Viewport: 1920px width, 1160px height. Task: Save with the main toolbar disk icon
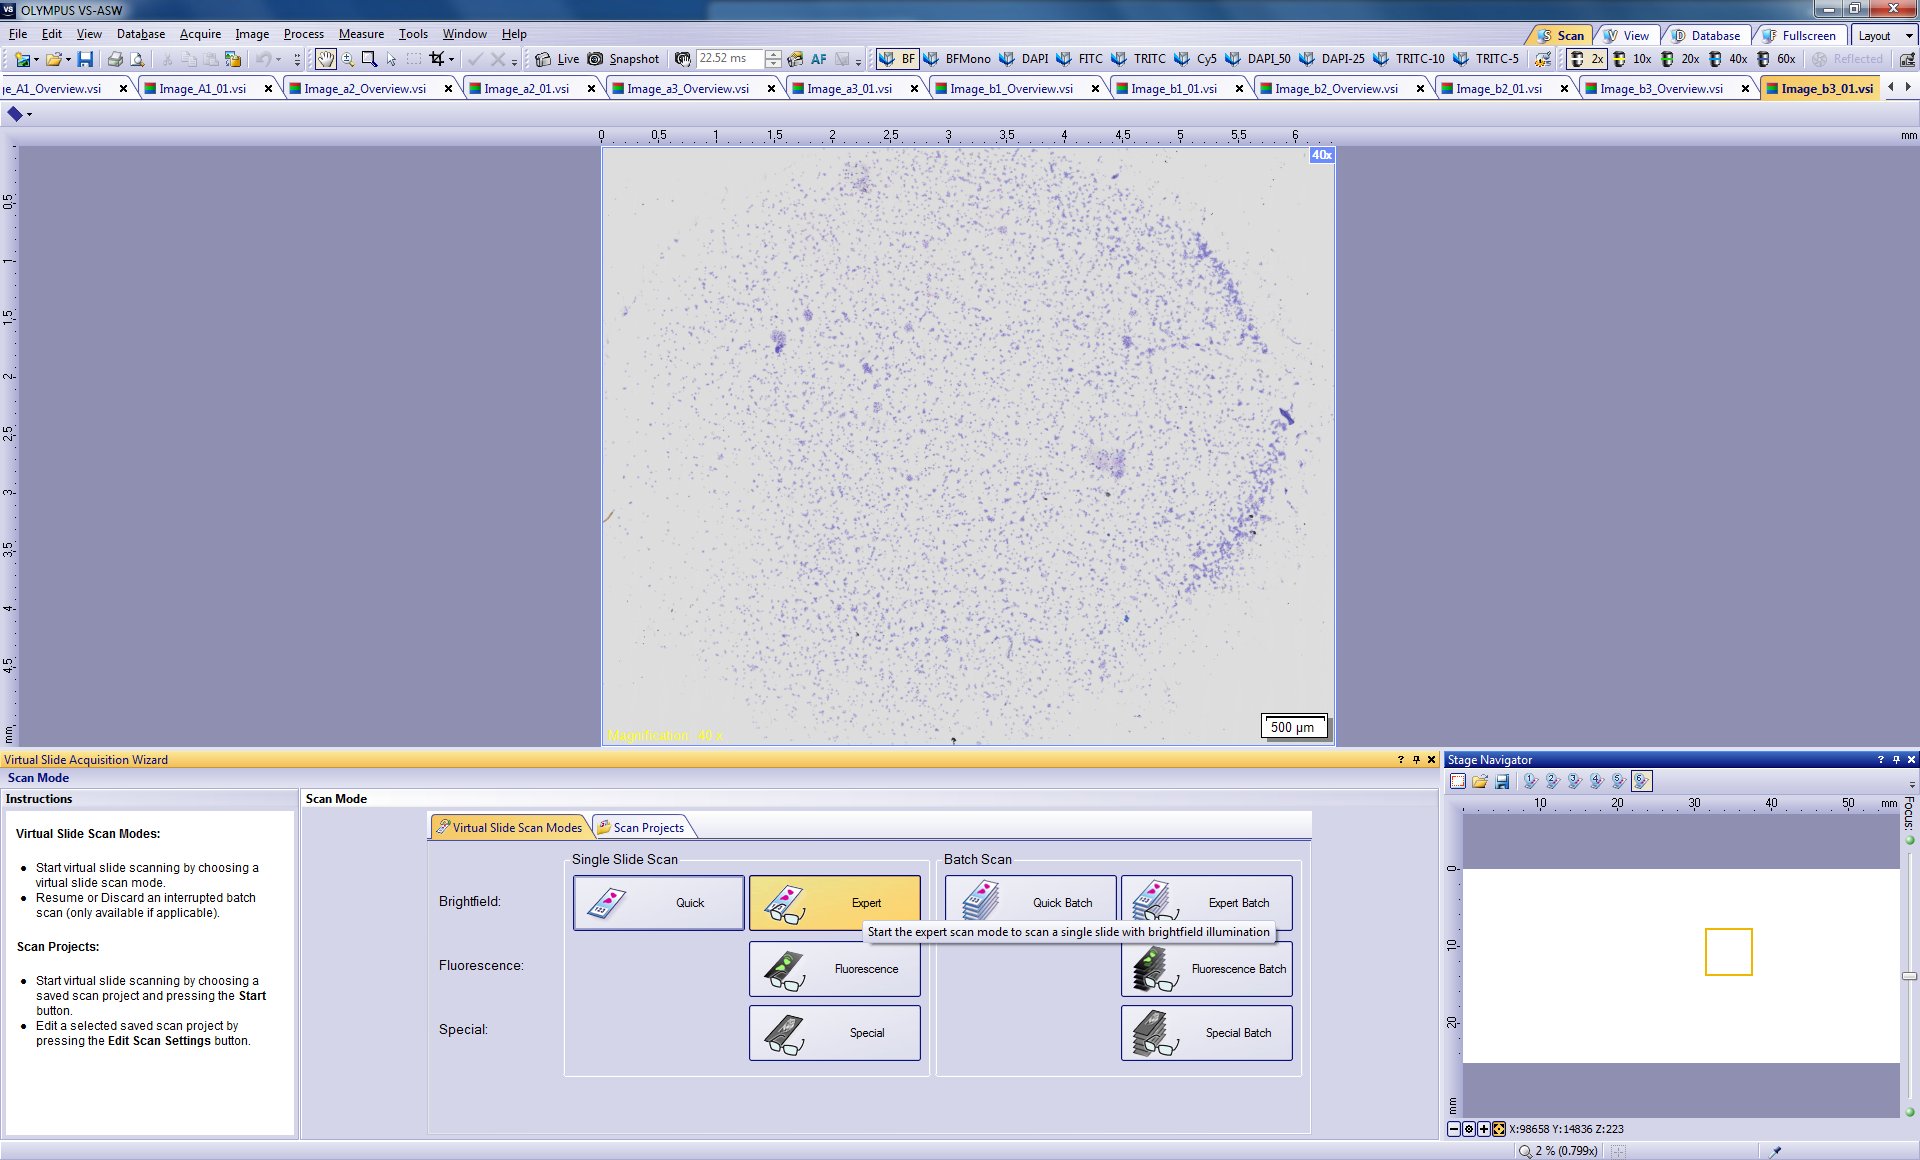[85, 59]
